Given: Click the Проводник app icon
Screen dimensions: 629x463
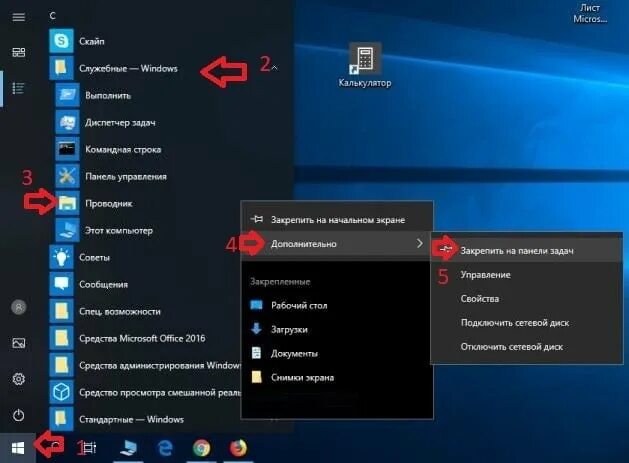Looking at the screenshot, I should (x=67, y=203).
